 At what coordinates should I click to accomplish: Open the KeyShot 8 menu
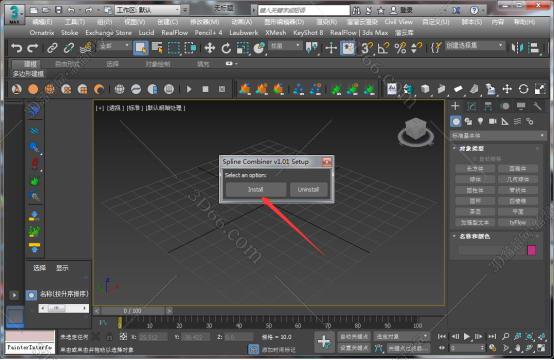(308, 33)
